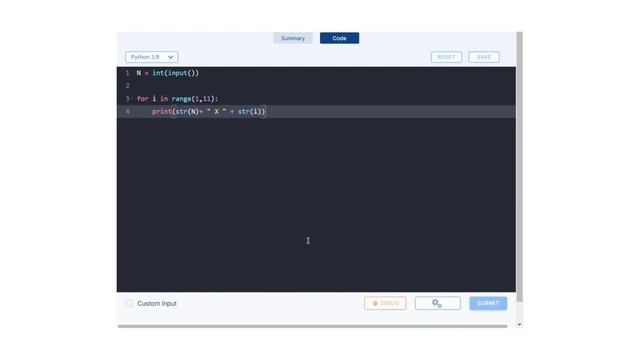The width and height of the screenshot is (640, 360).
Task: Click the DEBUG button
Action: coord(385,303)
